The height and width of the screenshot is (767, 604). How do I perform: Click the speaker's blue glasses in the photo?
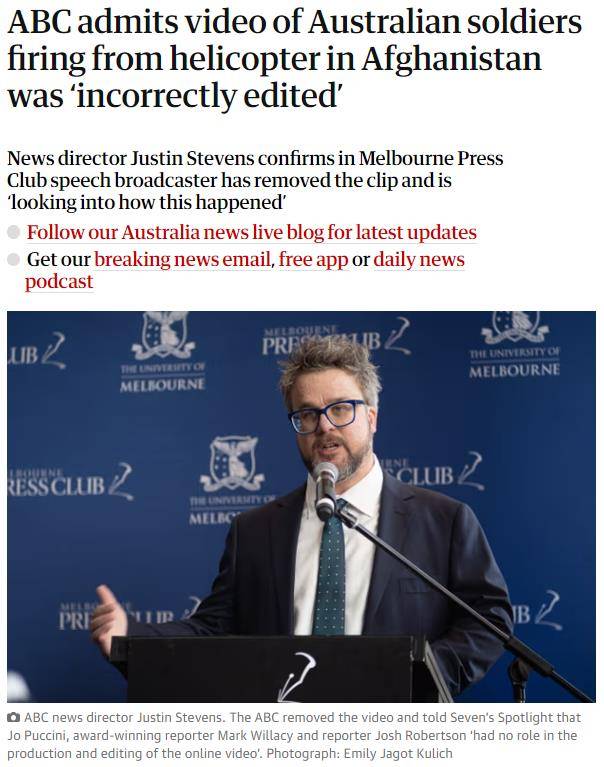[x=328, y=416]
